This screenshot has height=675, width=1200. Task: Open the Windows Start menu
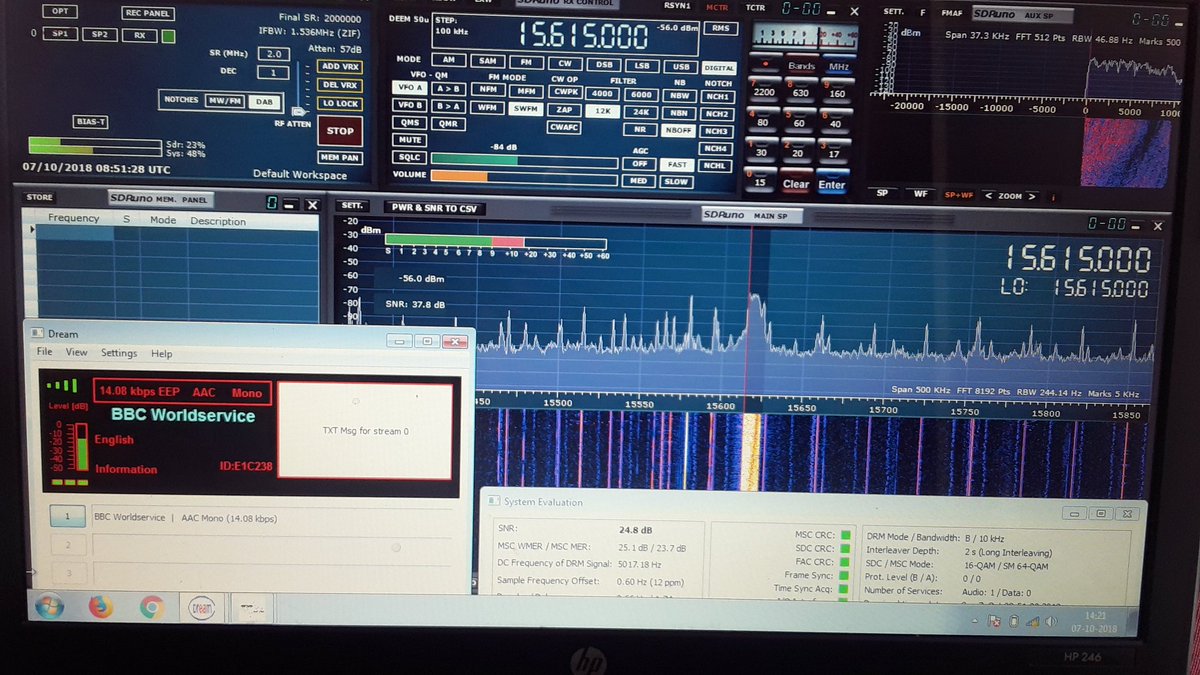point(49,605)
